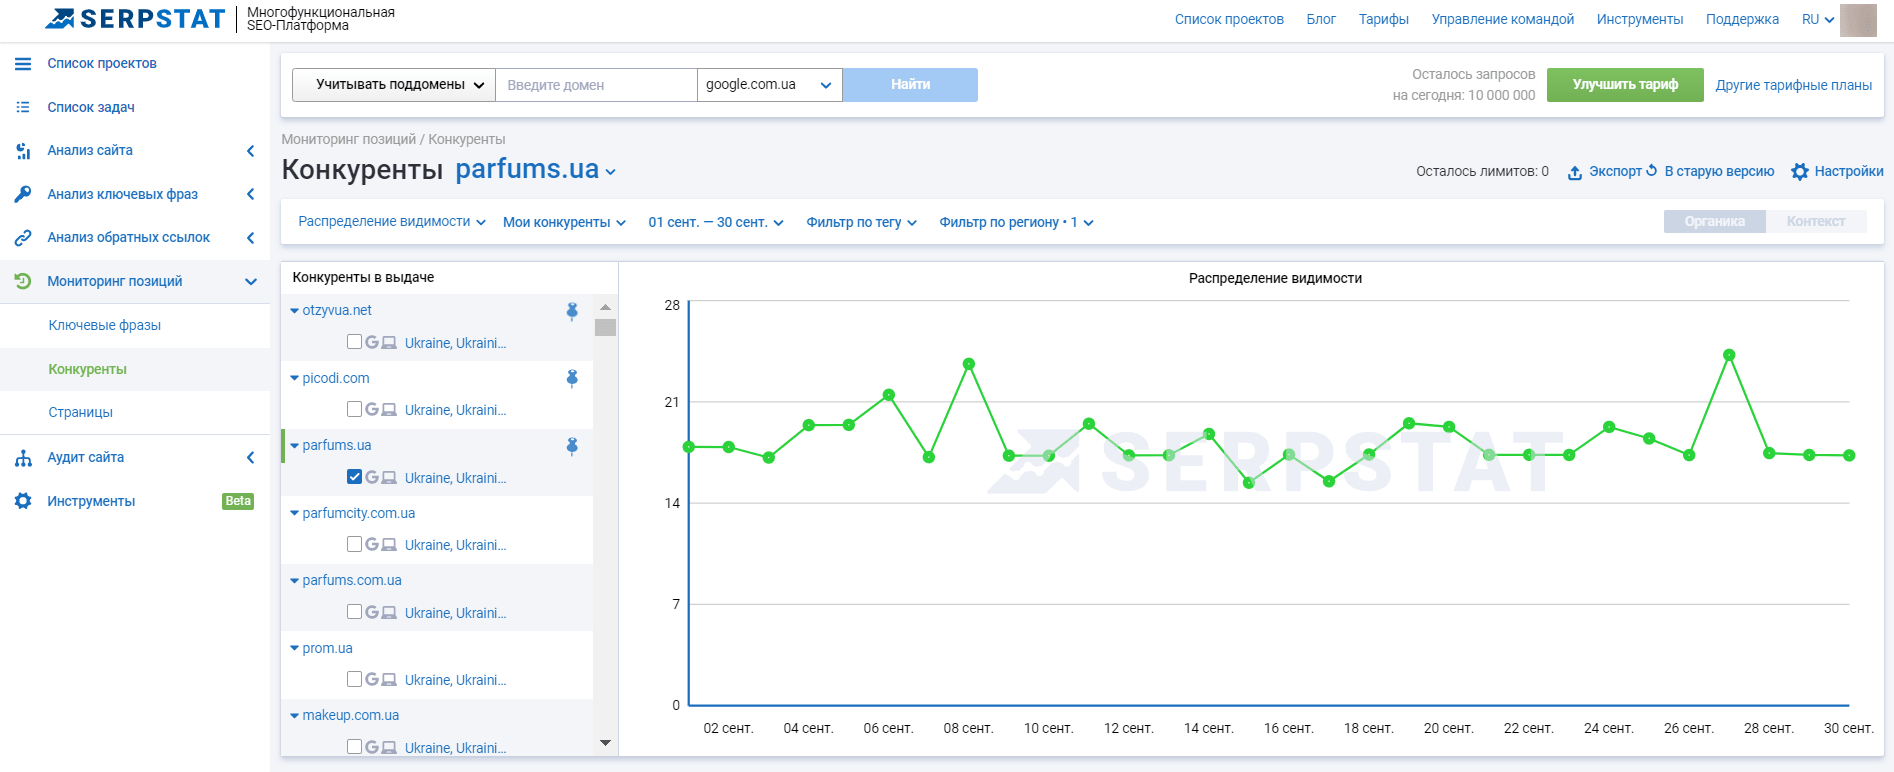Check the picodi.com Ukraine checkbox
The height and width of the screenshot is (772, 1894).
pyautogui.click(x=354, y=409)
